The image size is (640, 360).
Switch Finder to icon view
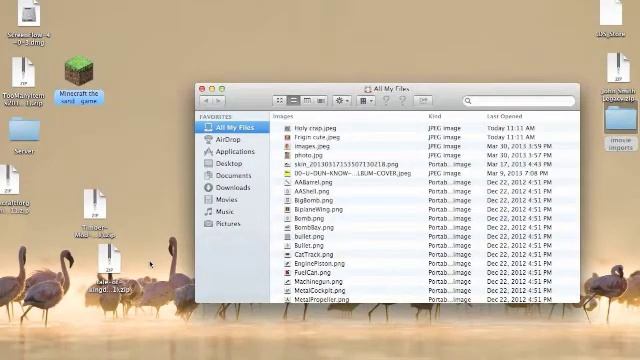click(x=280, y=100)
